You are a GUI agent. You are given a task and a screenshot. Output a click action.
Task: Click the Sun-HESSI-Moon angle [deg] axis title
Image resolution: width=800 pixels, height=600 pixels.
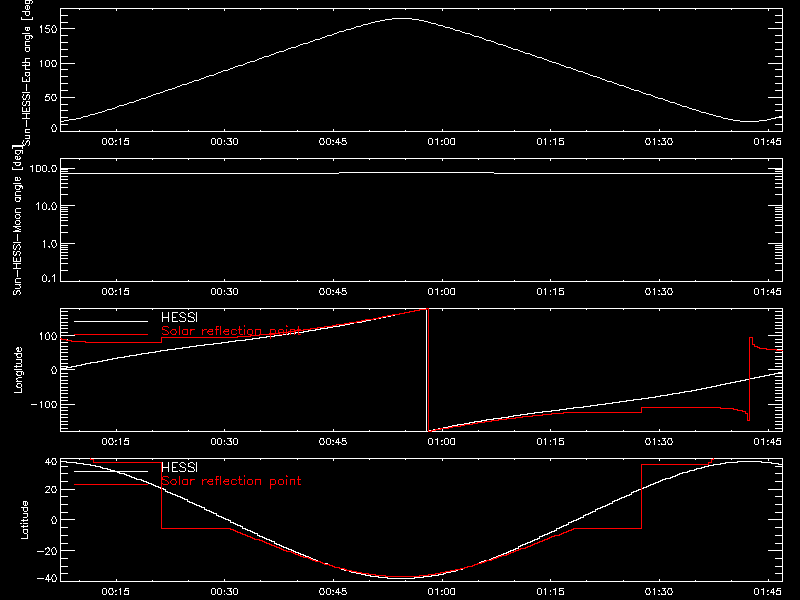point(17,220)
